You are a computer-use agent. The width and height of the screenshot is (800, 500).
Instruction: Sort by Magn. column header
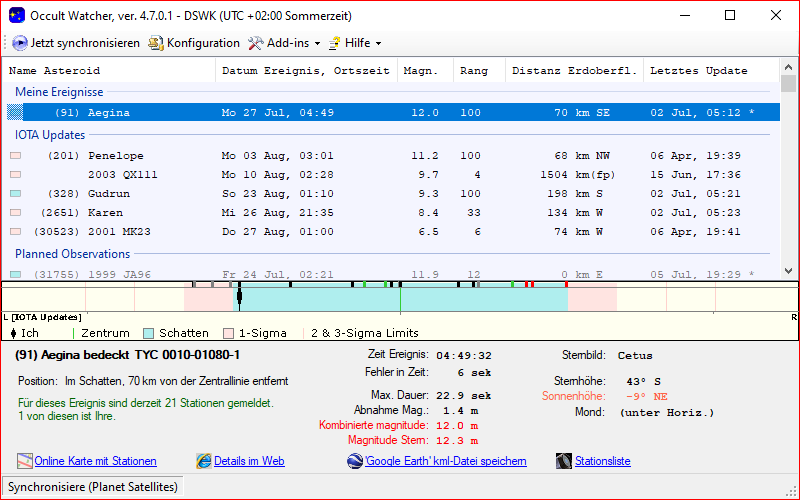coord(426,71)
